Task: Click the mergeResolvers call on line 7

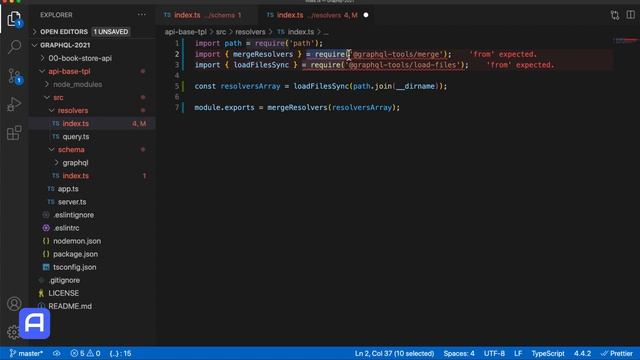Action: (x=297, y=107)
